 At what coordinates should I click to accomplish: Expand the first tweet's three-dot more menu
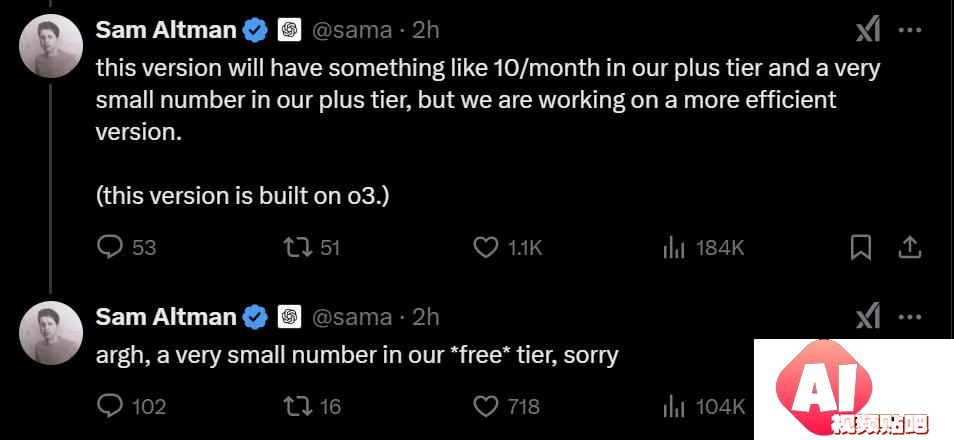click(x=910, y=30)
